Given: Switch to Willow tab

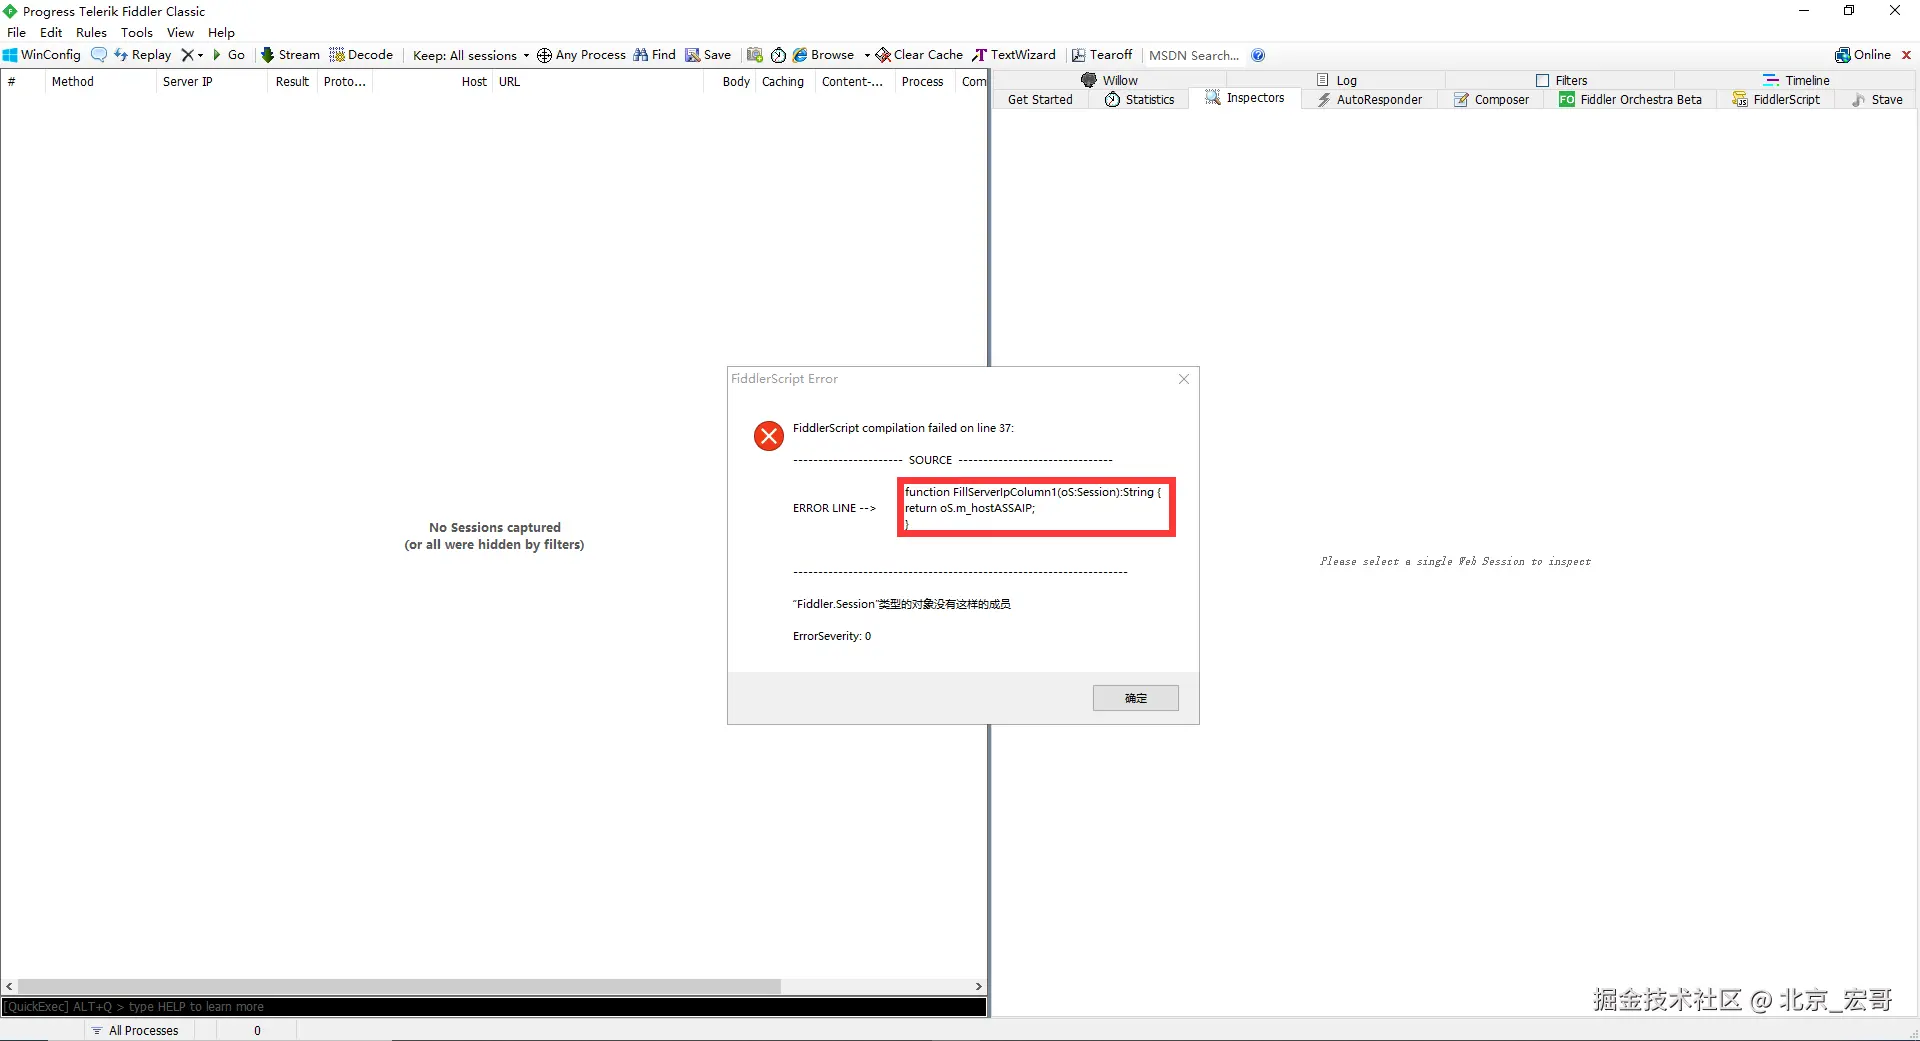Looking at the screenshot, I should pos(1109,80).
